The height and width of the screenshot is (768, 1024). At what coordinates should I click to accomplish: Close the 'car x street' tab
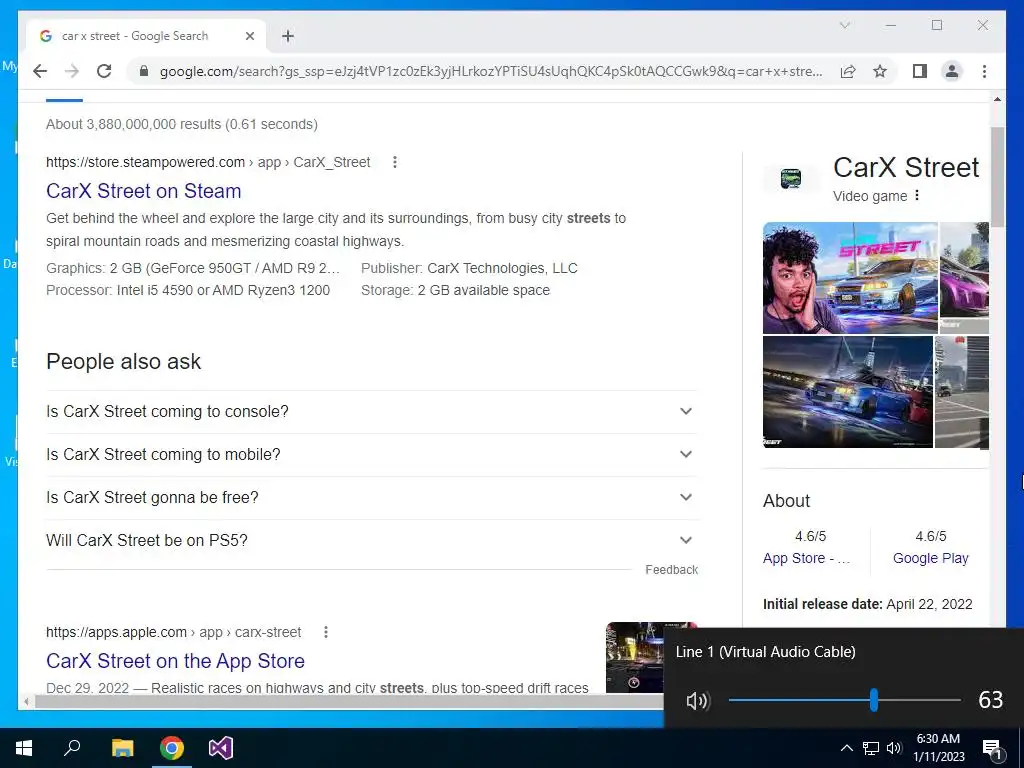(x=249, y=36)
